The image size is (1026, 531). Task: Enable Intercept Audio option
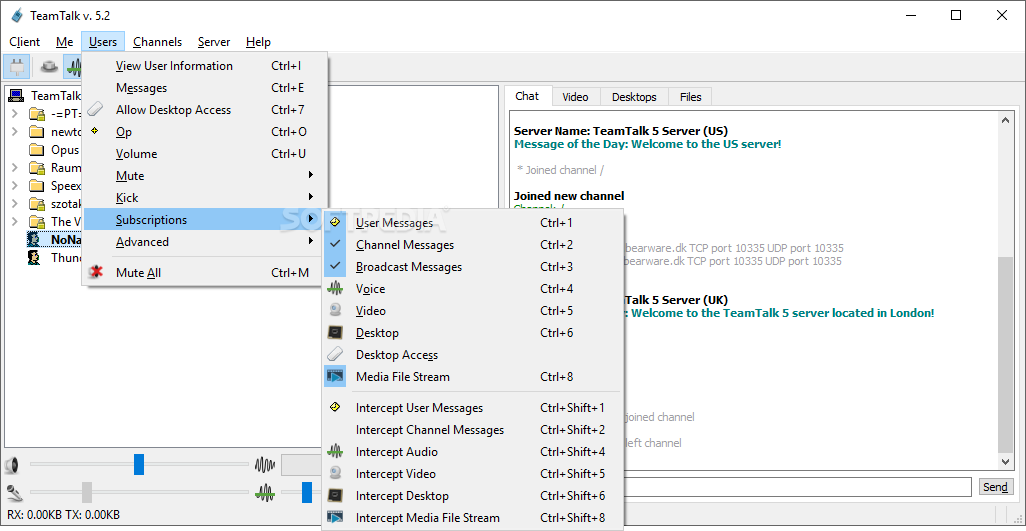474,451
